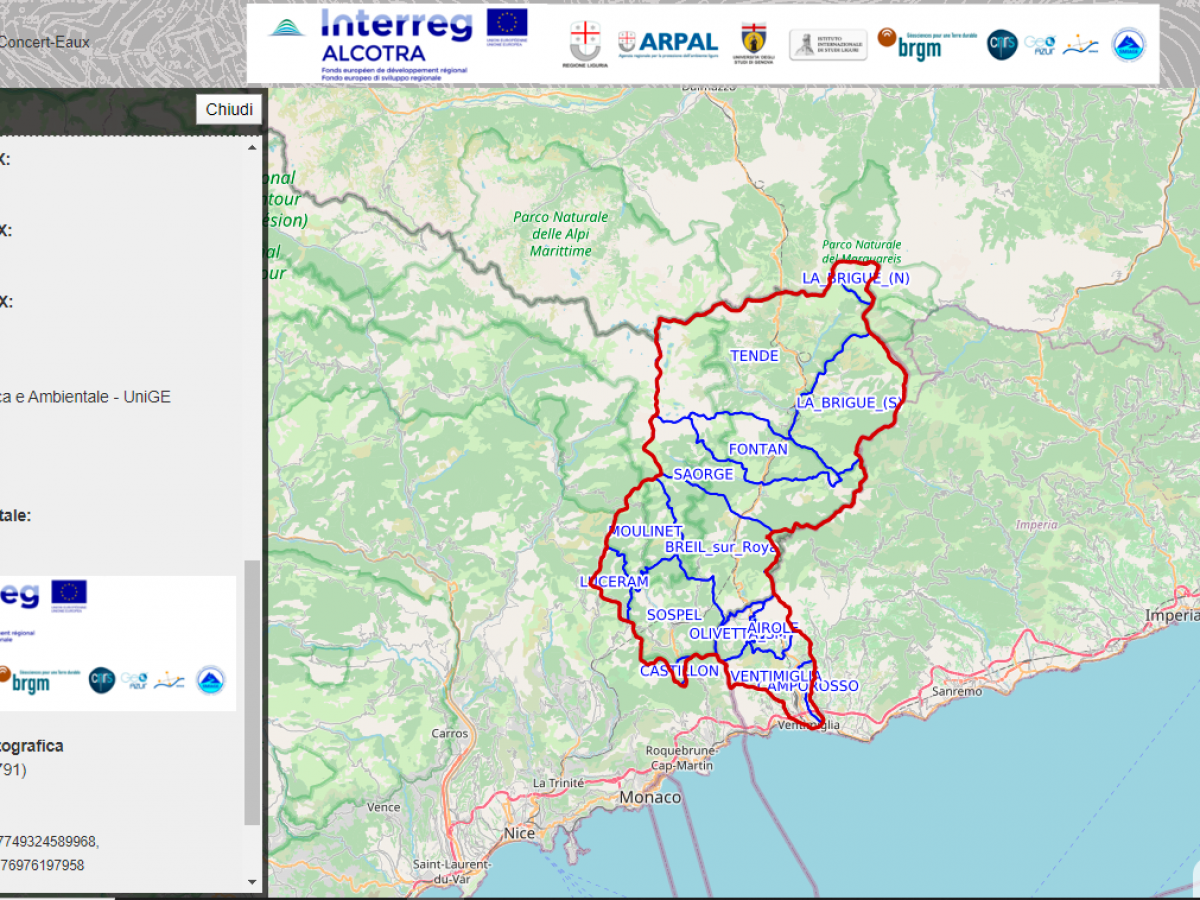
Task: Click Carros town label on the map
Action: click(450, 733)
